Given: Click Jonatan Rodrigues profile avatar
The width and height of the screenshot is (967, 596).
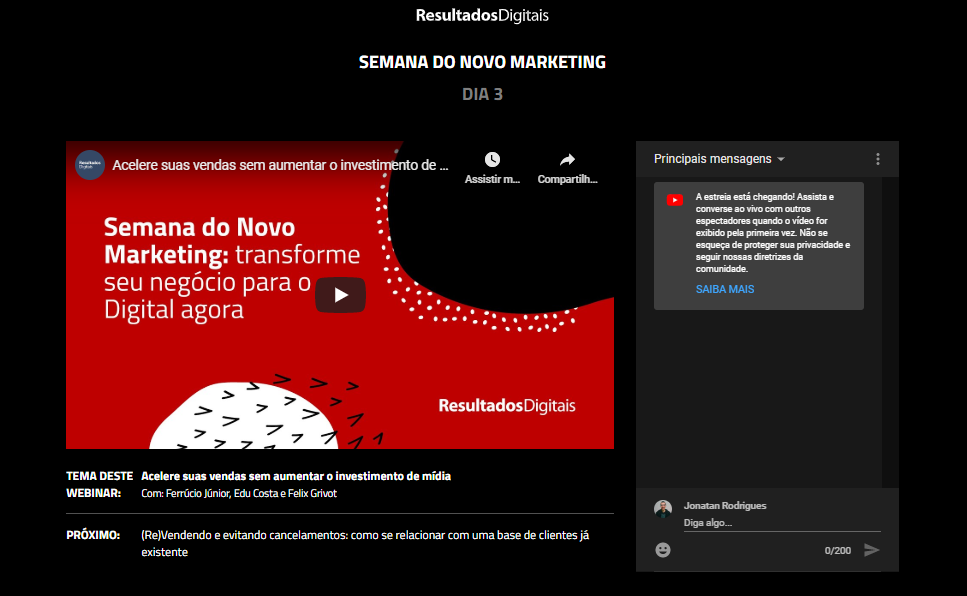Looking at the screenshot, I should (x=663, y=509).
